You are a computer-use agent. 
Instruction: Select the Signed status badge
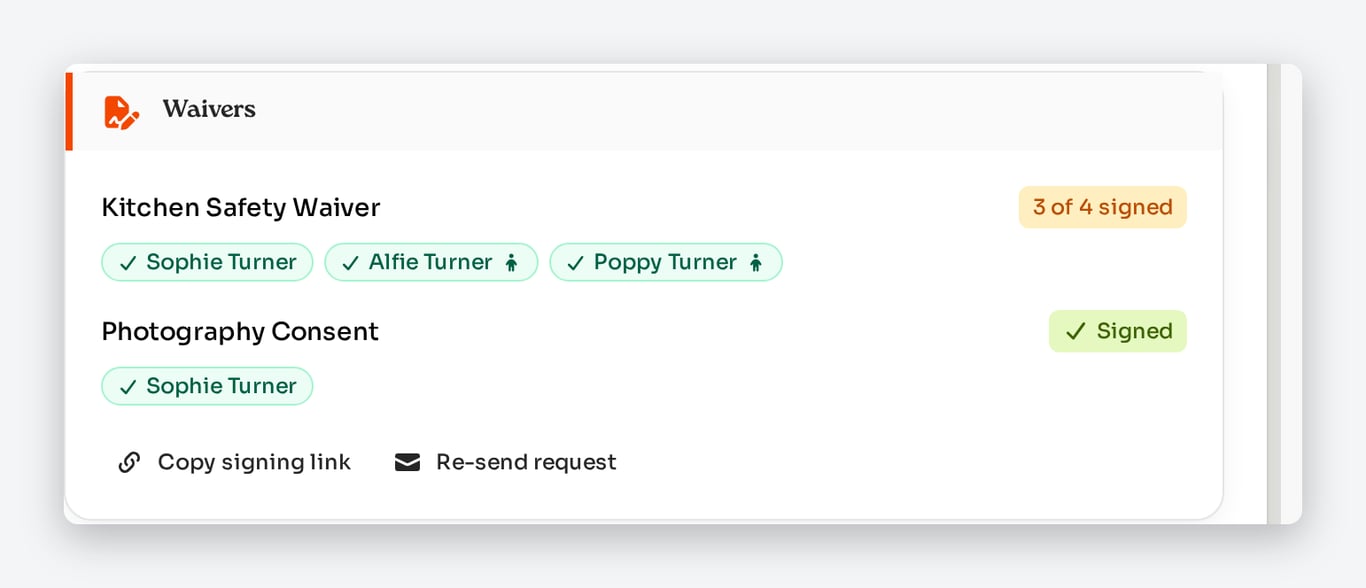[x=1118, y=331]
